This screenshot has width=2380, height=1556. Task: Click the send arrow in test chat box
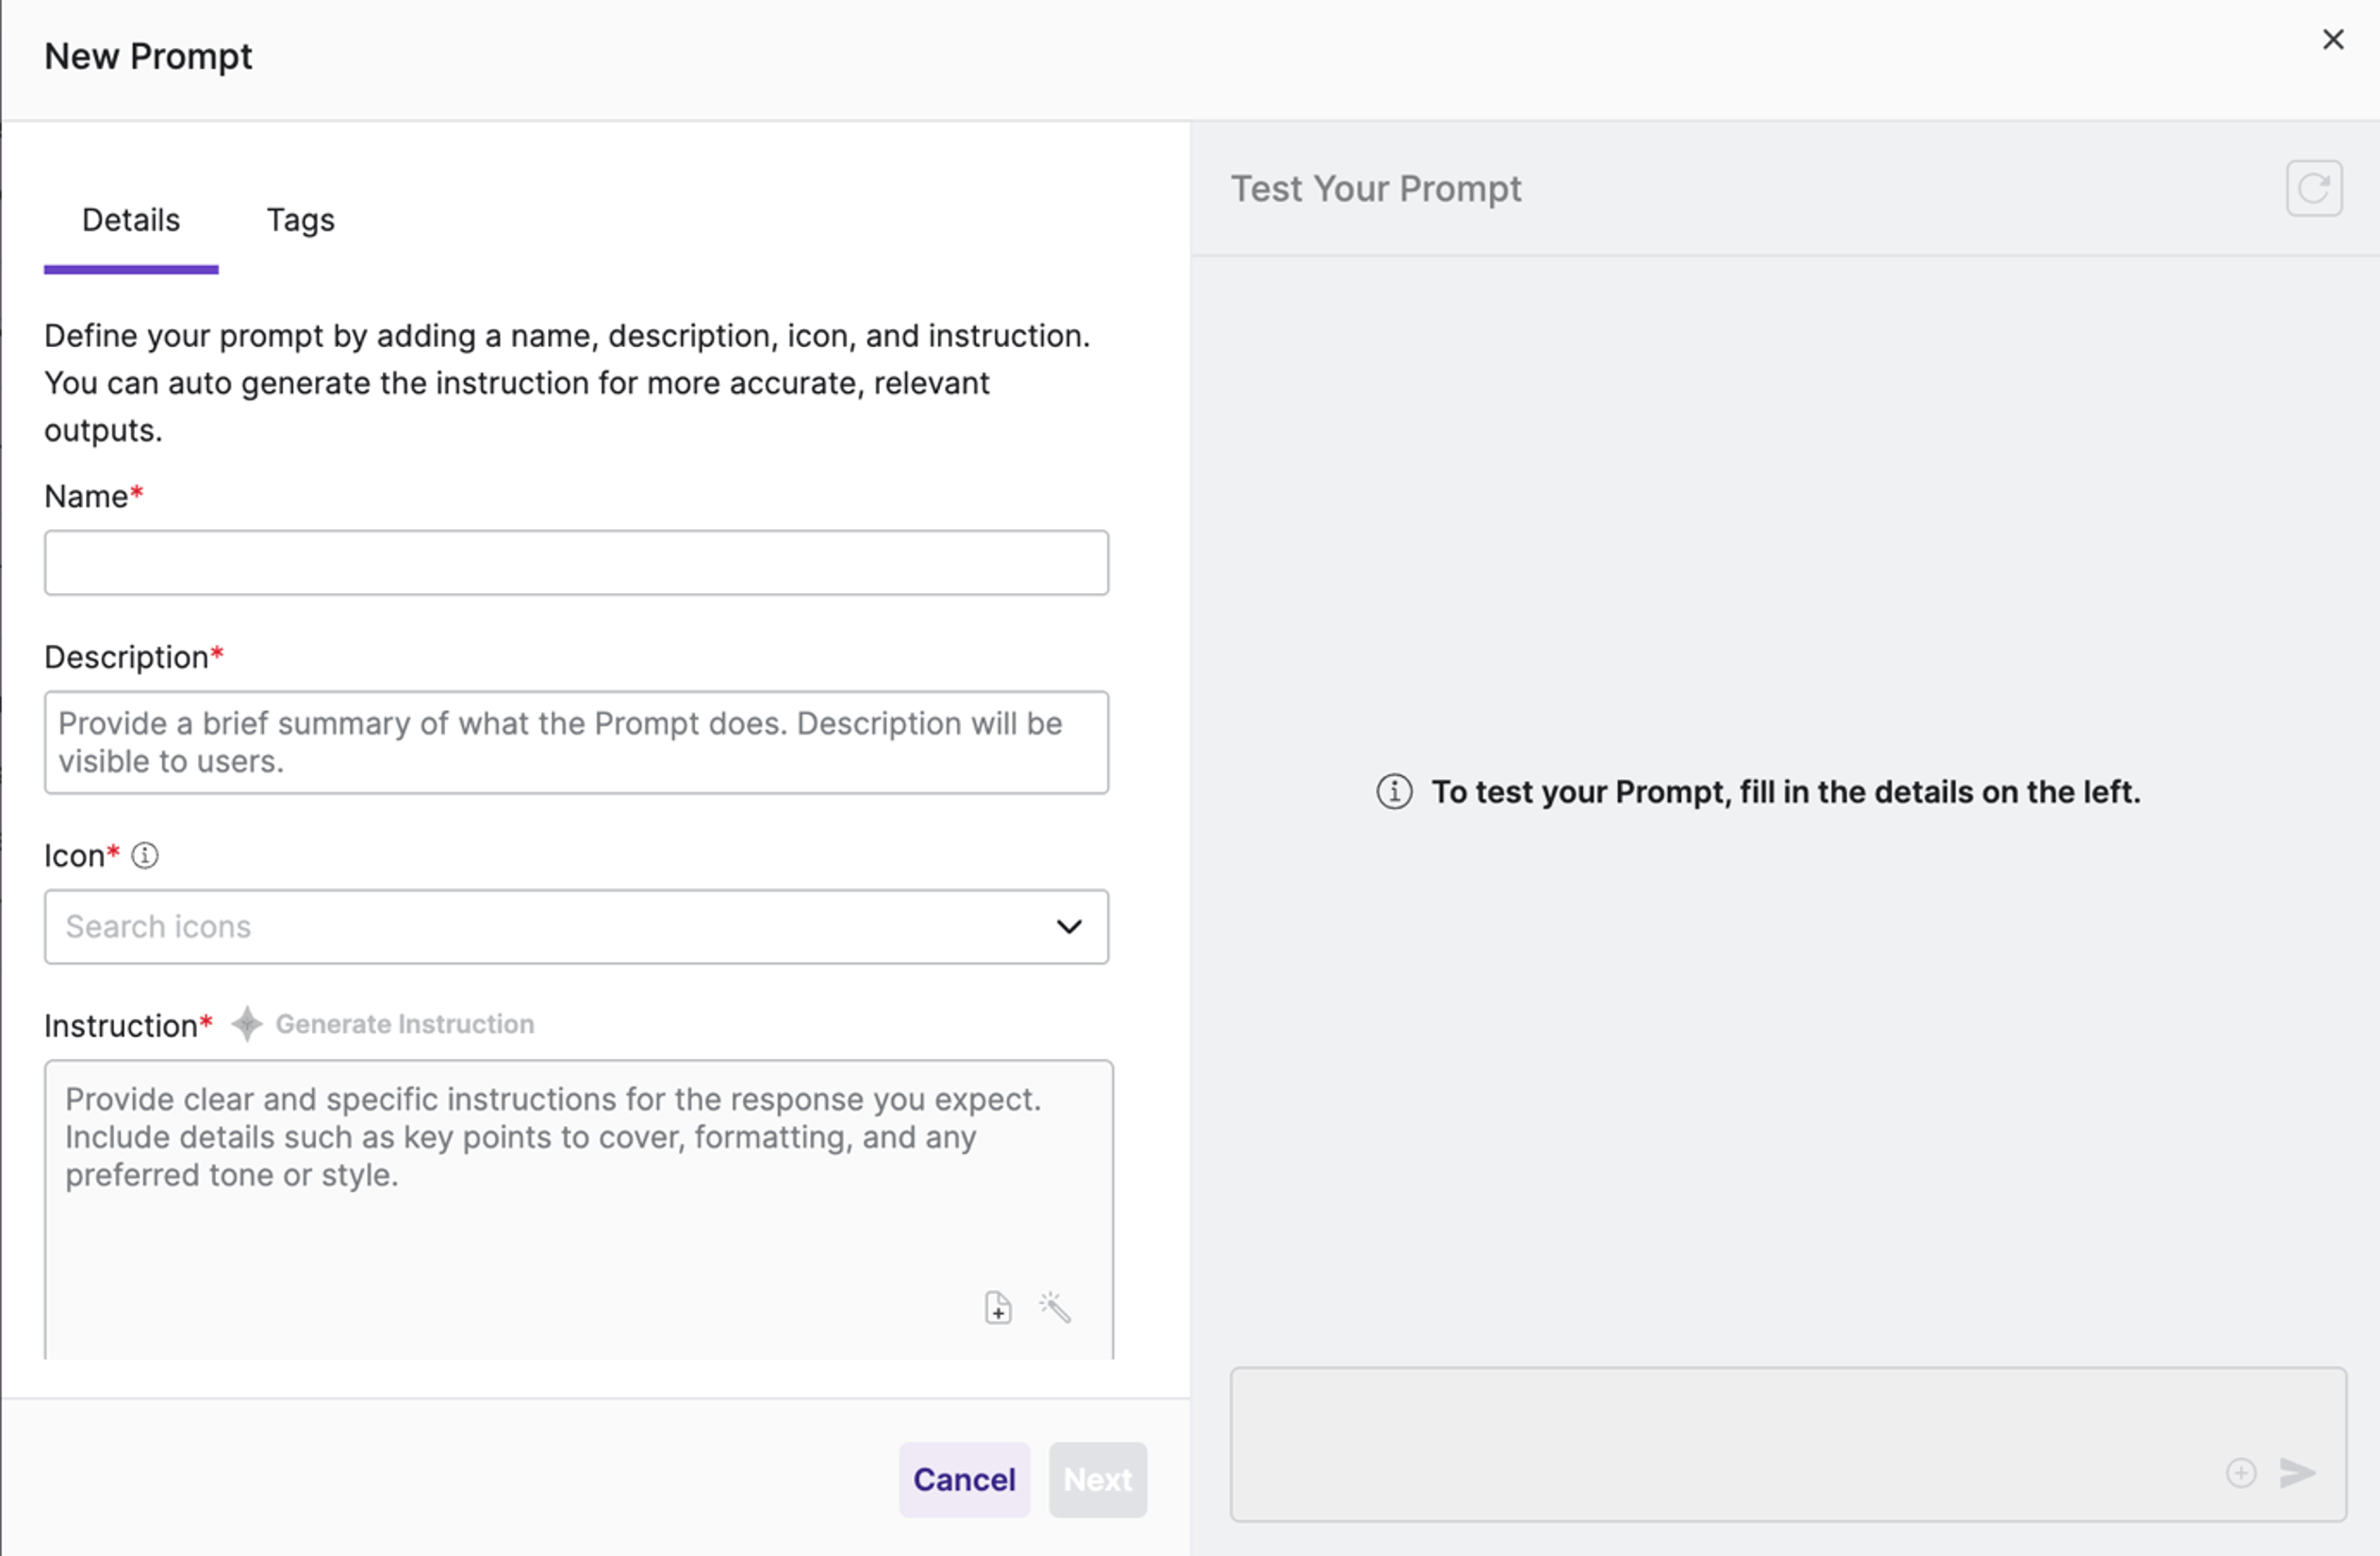click(x=2297, y=1472)
